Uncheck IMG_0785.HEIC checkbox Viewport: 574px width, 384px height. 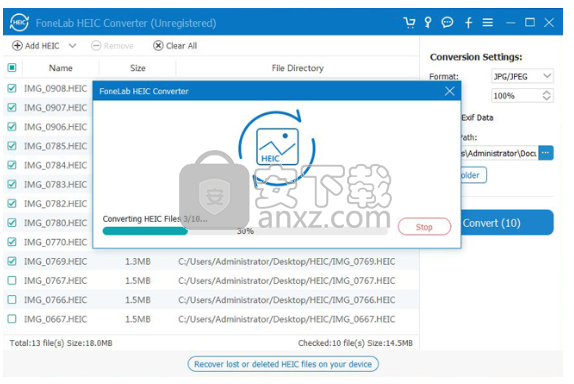12,146
